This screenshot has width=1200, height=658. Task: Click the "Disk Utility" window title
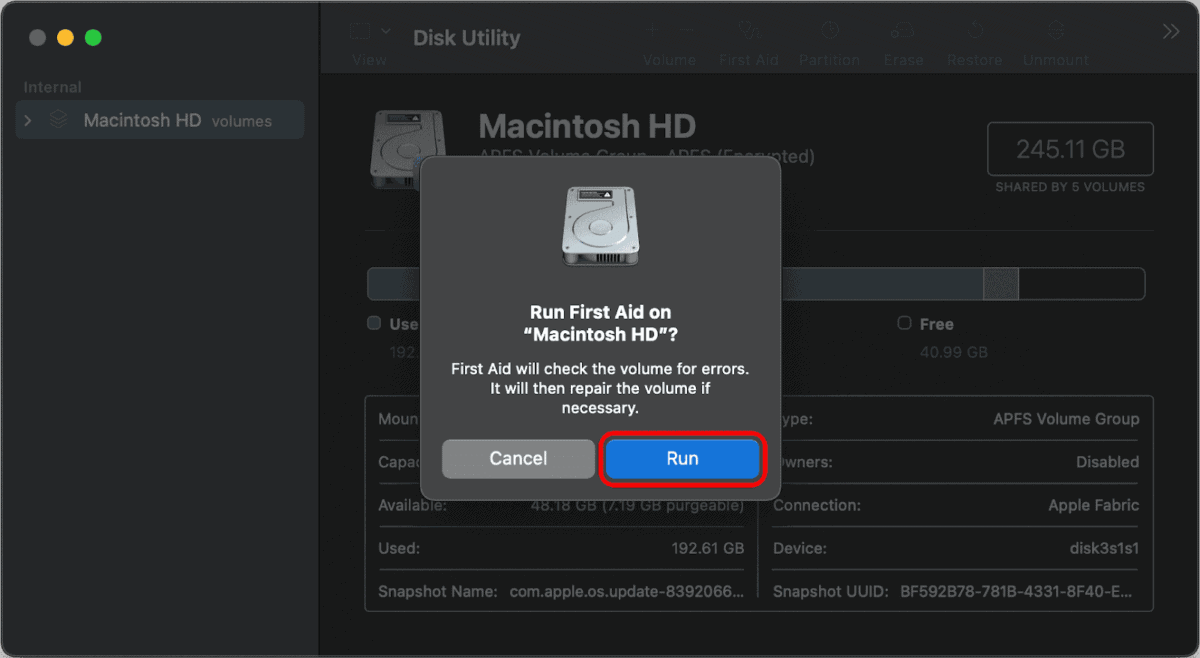467,38
